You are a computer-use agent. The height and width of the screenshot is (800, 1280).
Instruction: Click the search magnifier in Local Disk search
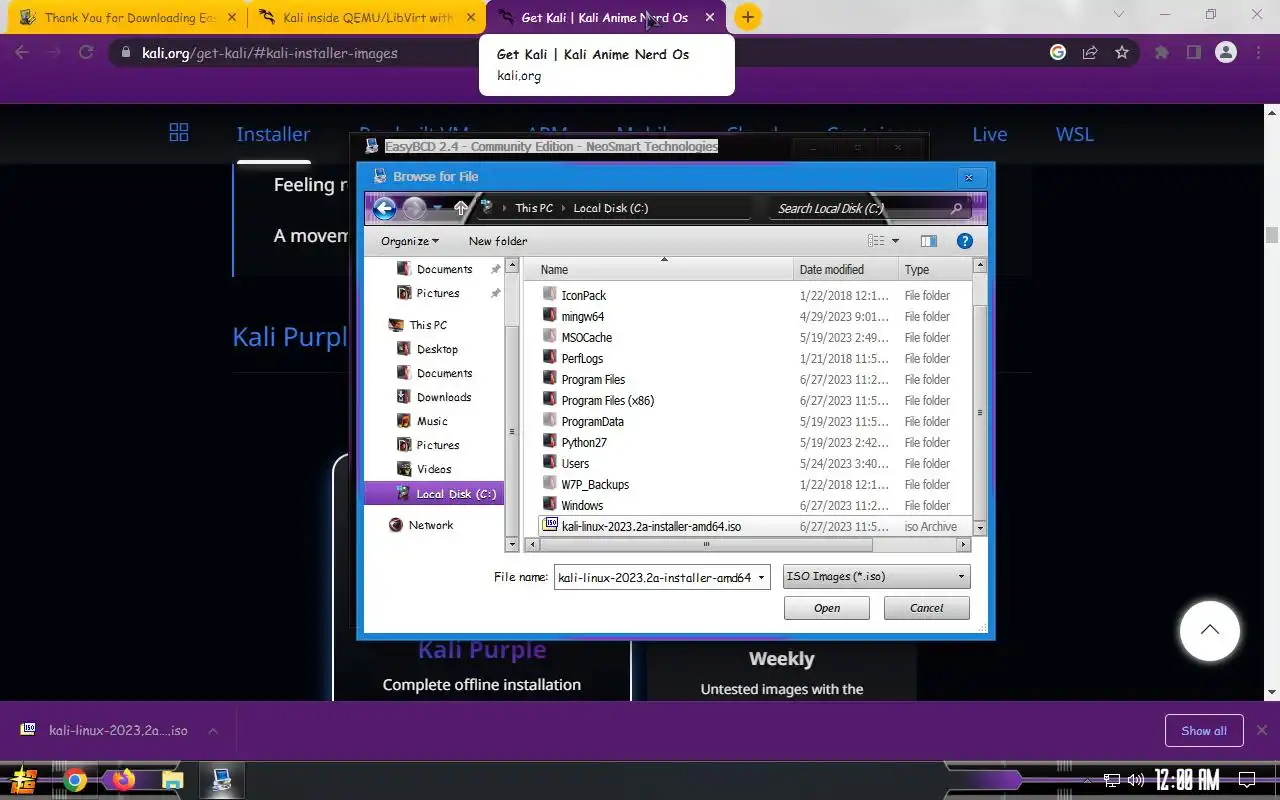(956, 208)
